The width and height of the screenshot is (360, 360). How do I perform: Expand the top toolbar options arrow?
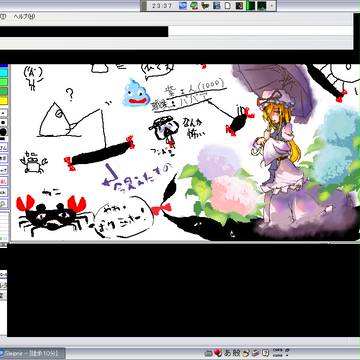271,6
